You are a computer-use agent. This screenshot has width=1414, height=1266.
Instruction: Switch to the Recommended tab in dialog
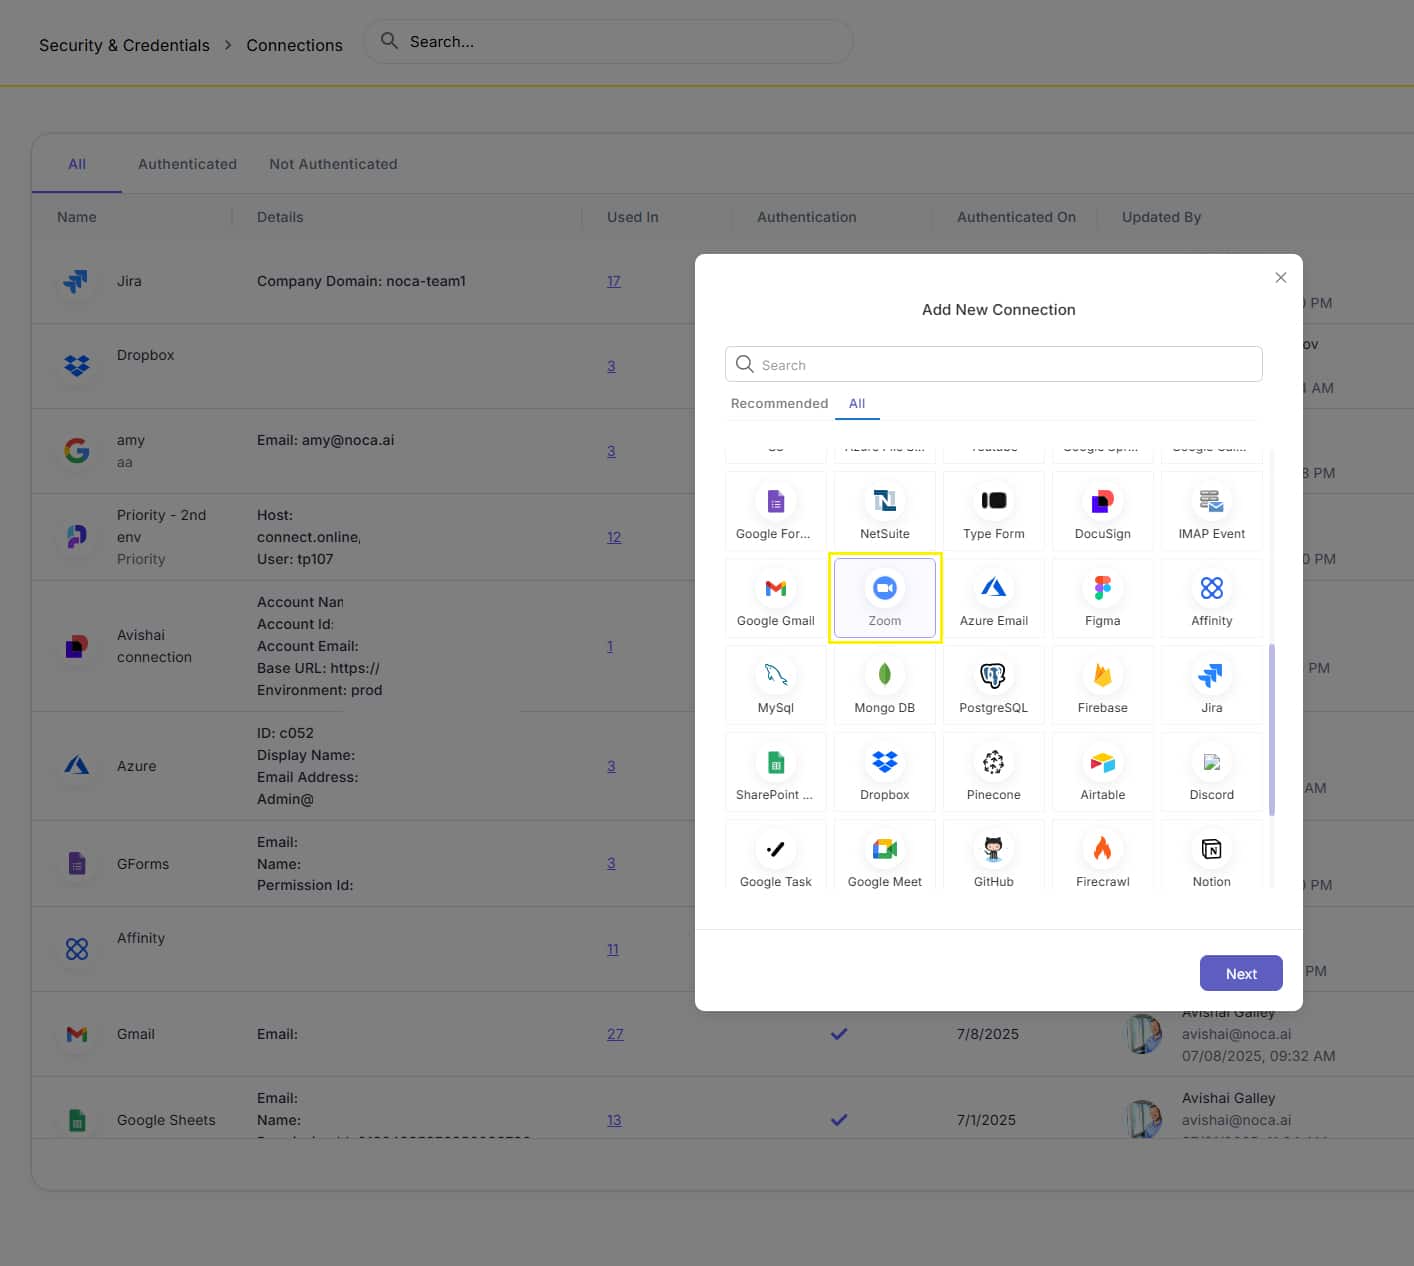[x=779, y=403]
